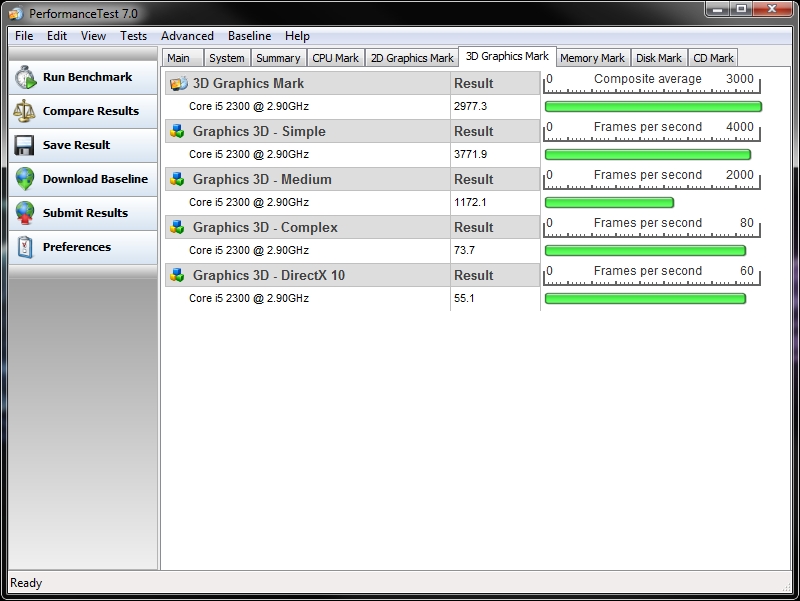Click the PerformanceTest title bar app icon
800x601 pixels.
[x=16, y=13]
